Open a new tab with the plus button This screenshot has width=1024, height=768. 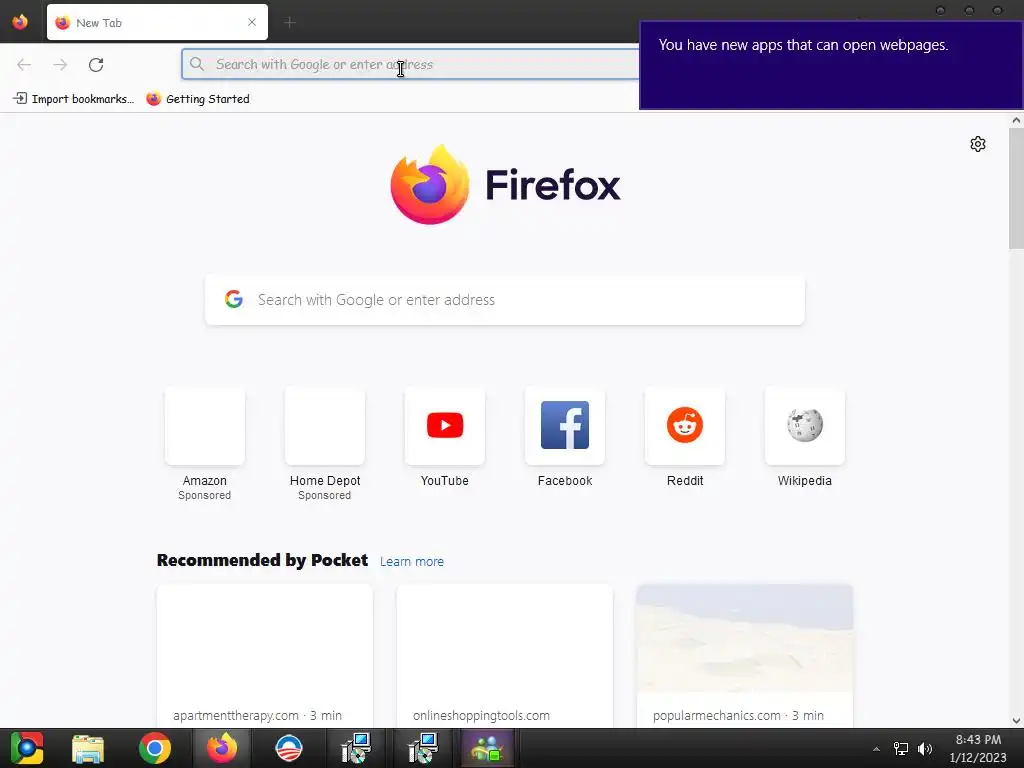289,23
